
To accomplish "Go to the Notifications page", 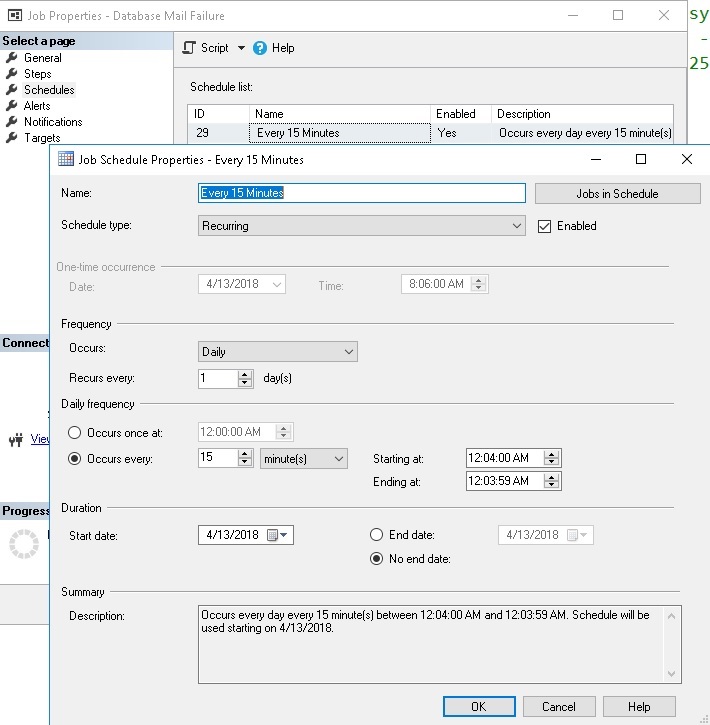I will coord(53,122).
